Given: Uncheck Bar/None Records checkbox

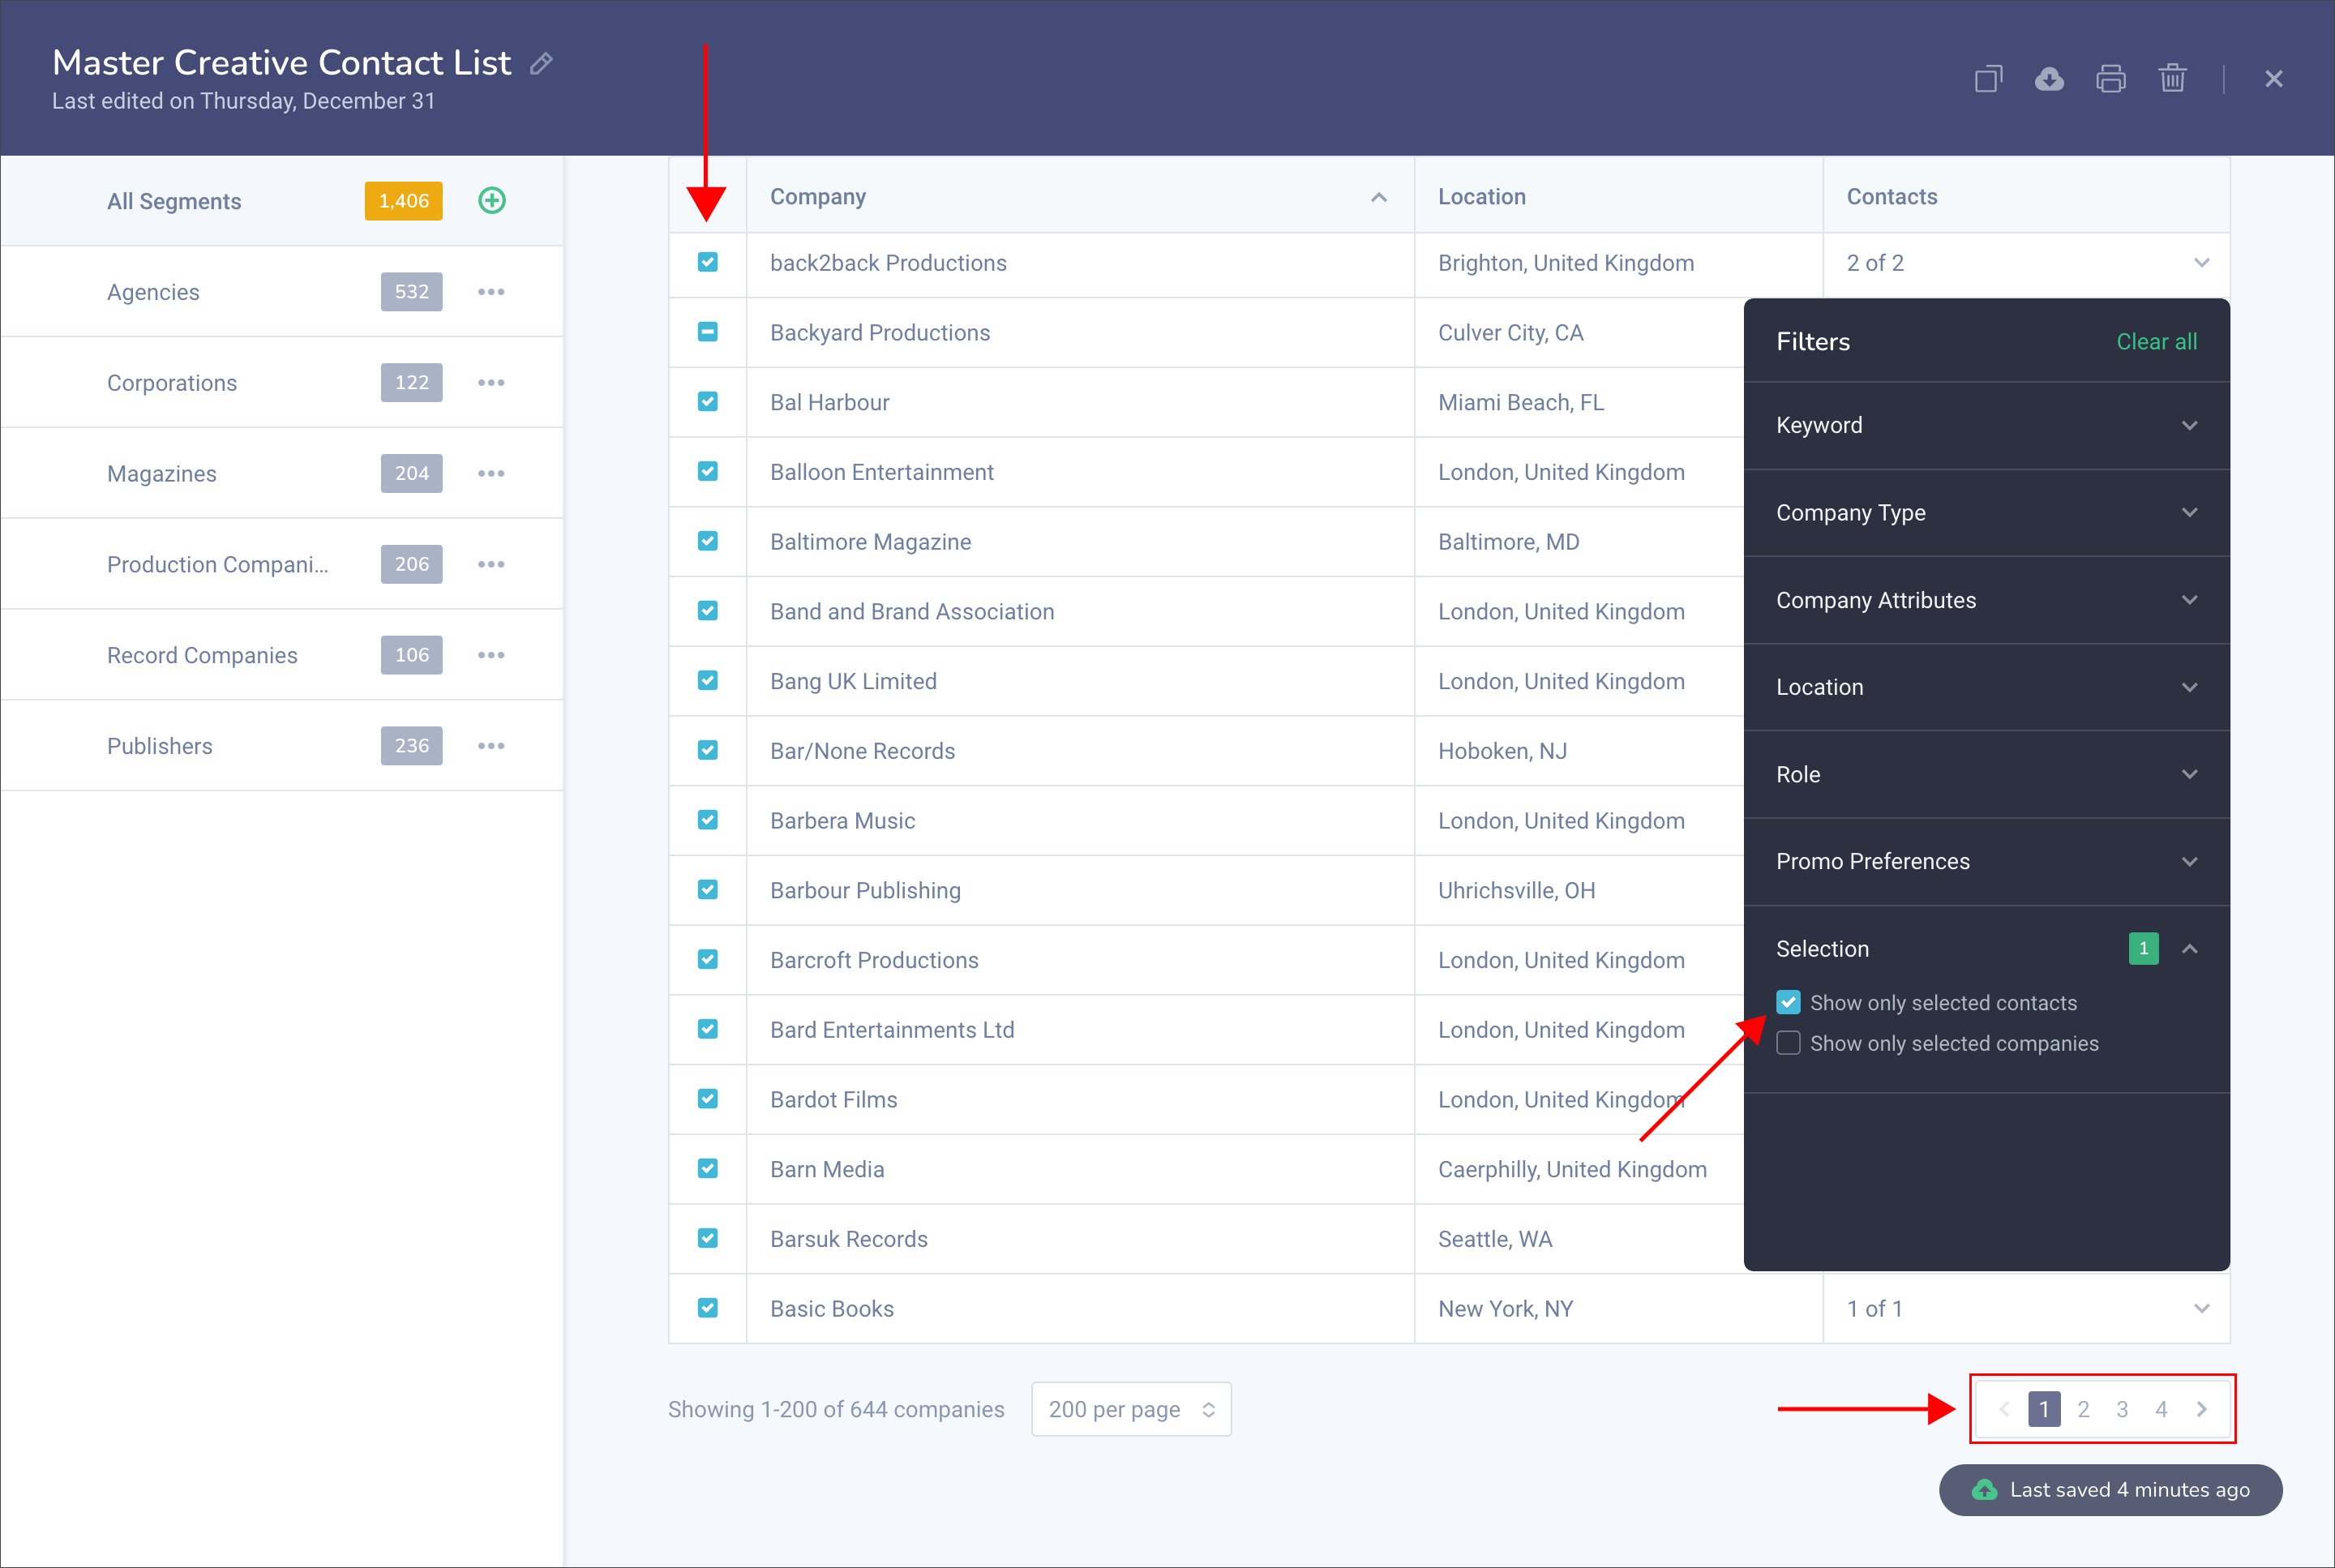Looking at the screenshot, I should click(708, 750).
